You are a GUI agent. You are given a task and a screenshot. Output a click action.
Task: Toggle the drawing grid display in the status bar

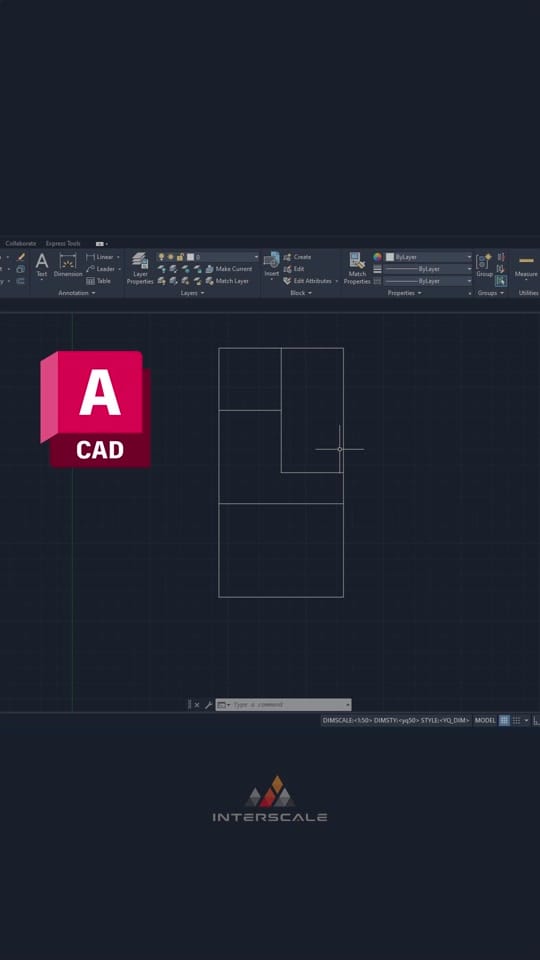[x=504, y=721]
